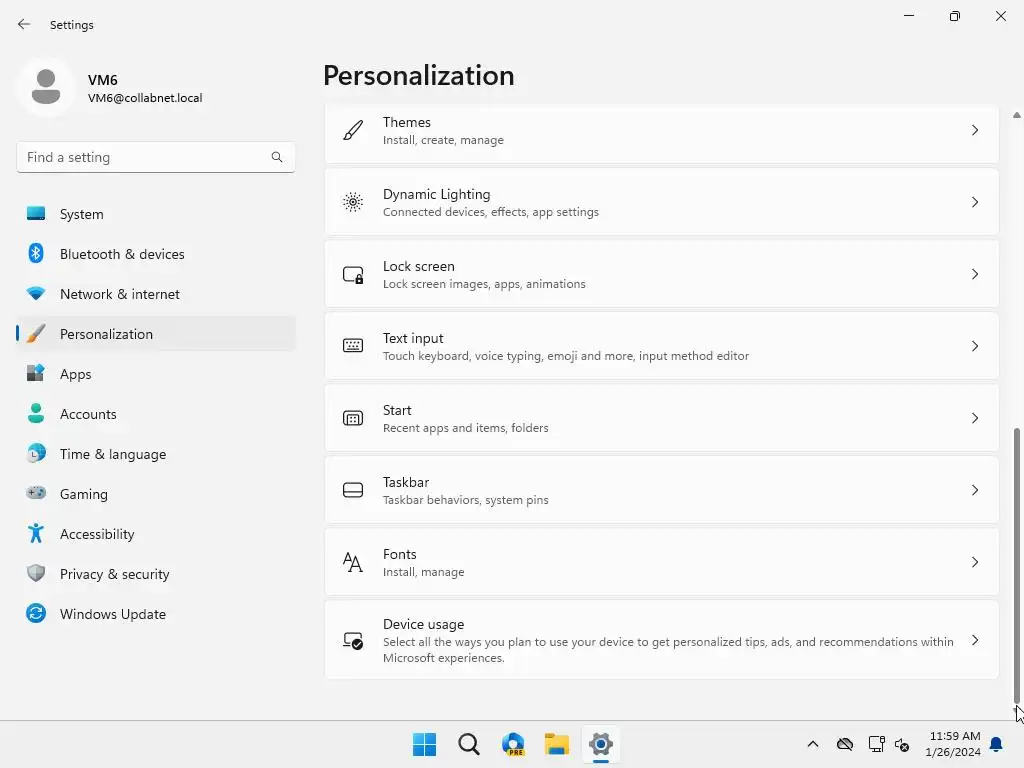Click the Taskbar settings icon
The image size is (1024, 768).
(353, 490)
